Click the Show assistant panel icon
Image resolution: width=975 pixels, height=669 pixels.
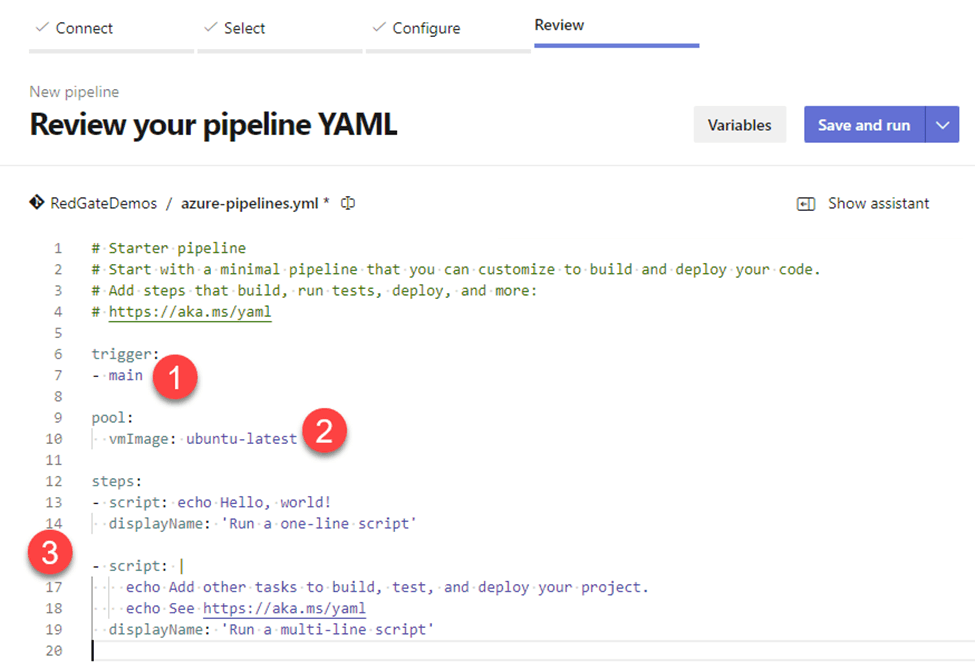[806, 204]
